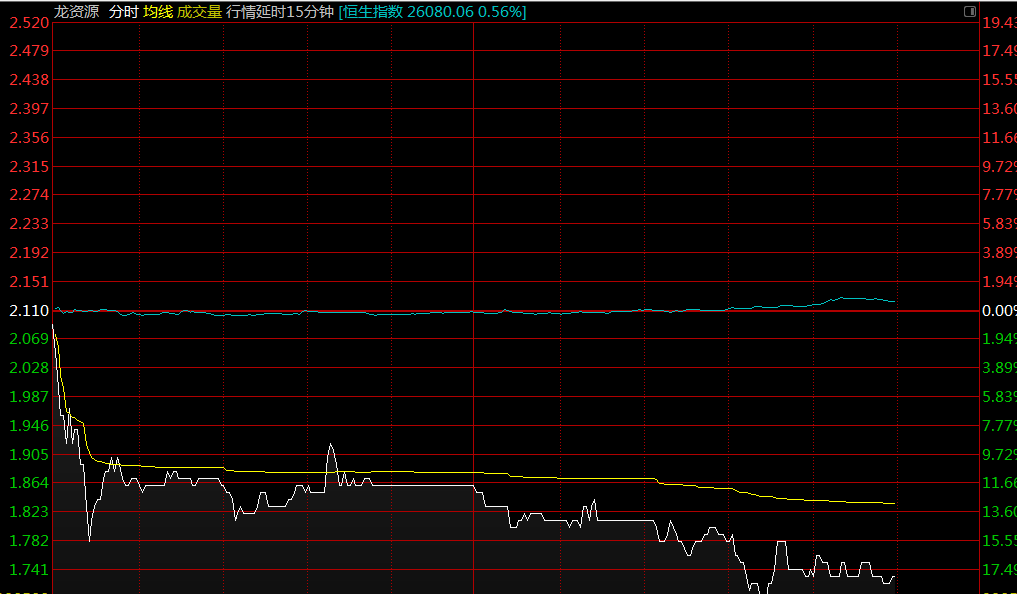Click the panel maximize icon at top right
This screenshot has height=594, width=1017.
pos(969,11)
